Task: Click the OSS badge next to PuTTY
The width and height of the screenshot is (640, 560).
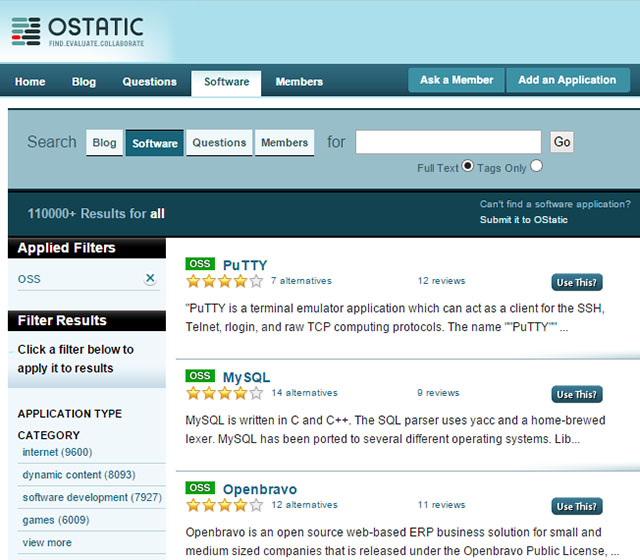Action: tap(200, 264)
